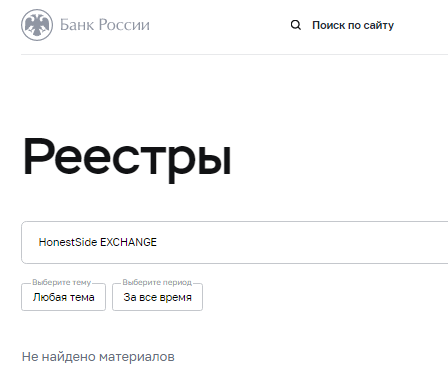Viewport: 448px width, 375px height.
Task: Open the "Поиск по сайту" site search
Action: (x=353, y=25)
